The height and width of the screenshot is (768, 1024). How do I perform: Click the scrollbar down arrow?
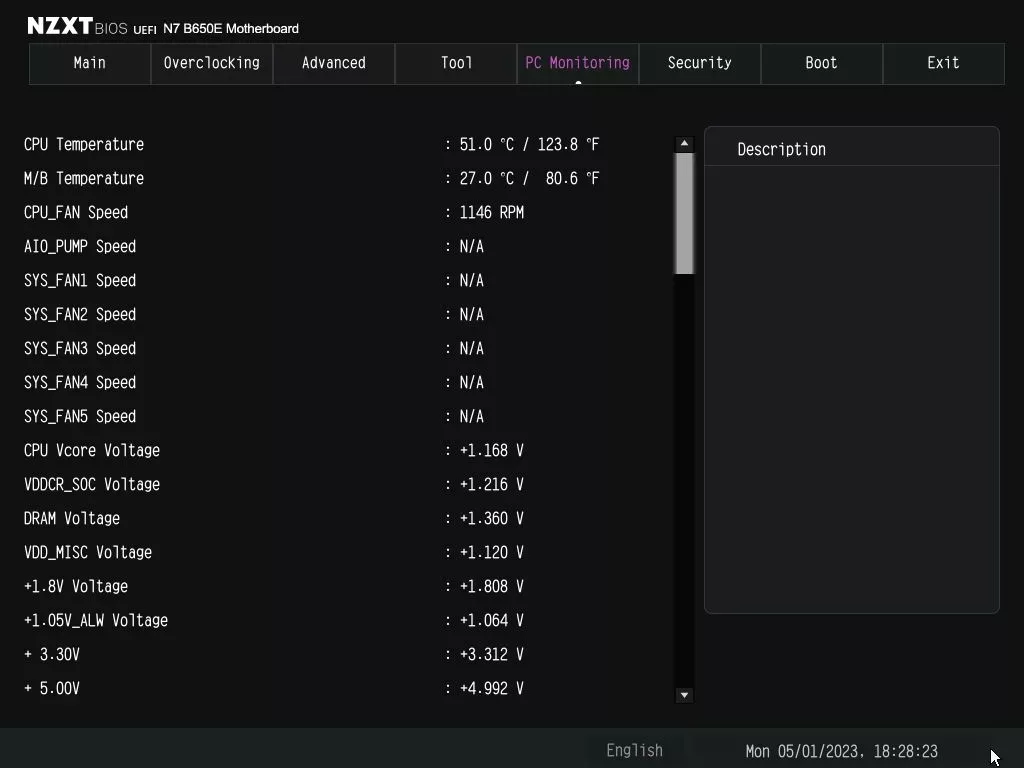(x=684, y=695)
